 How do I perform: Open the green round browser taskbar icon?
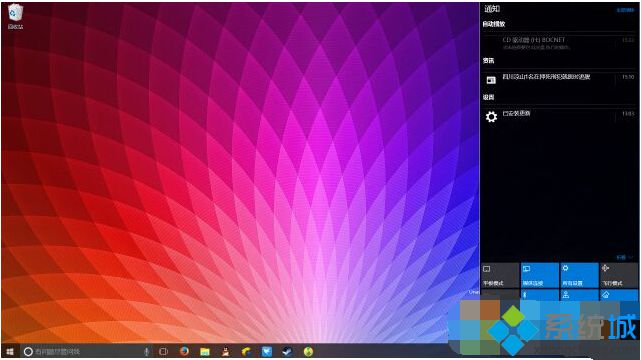click(x=308, y=351)
